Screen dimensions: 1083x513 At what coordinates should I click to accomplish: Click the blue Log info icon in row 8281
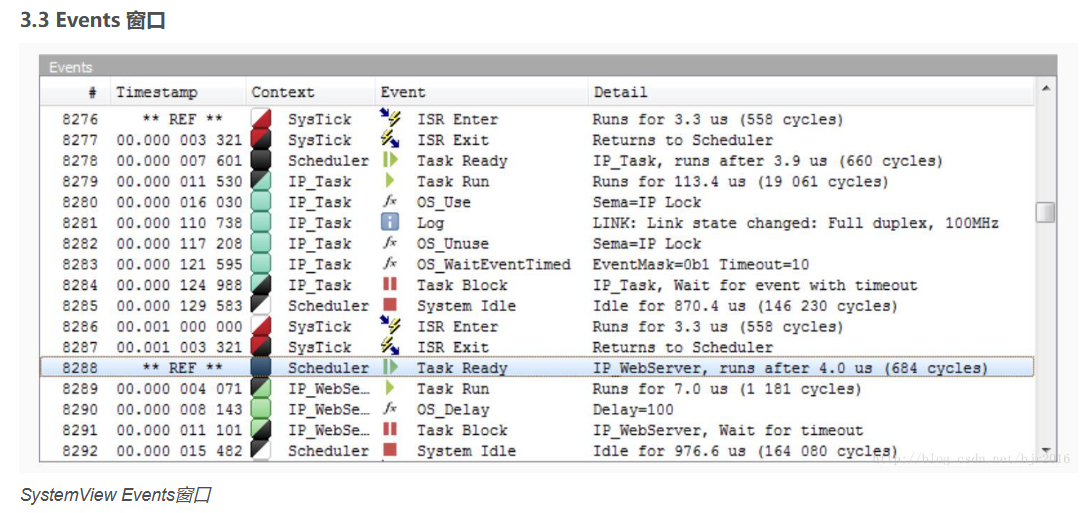(390, 222)
